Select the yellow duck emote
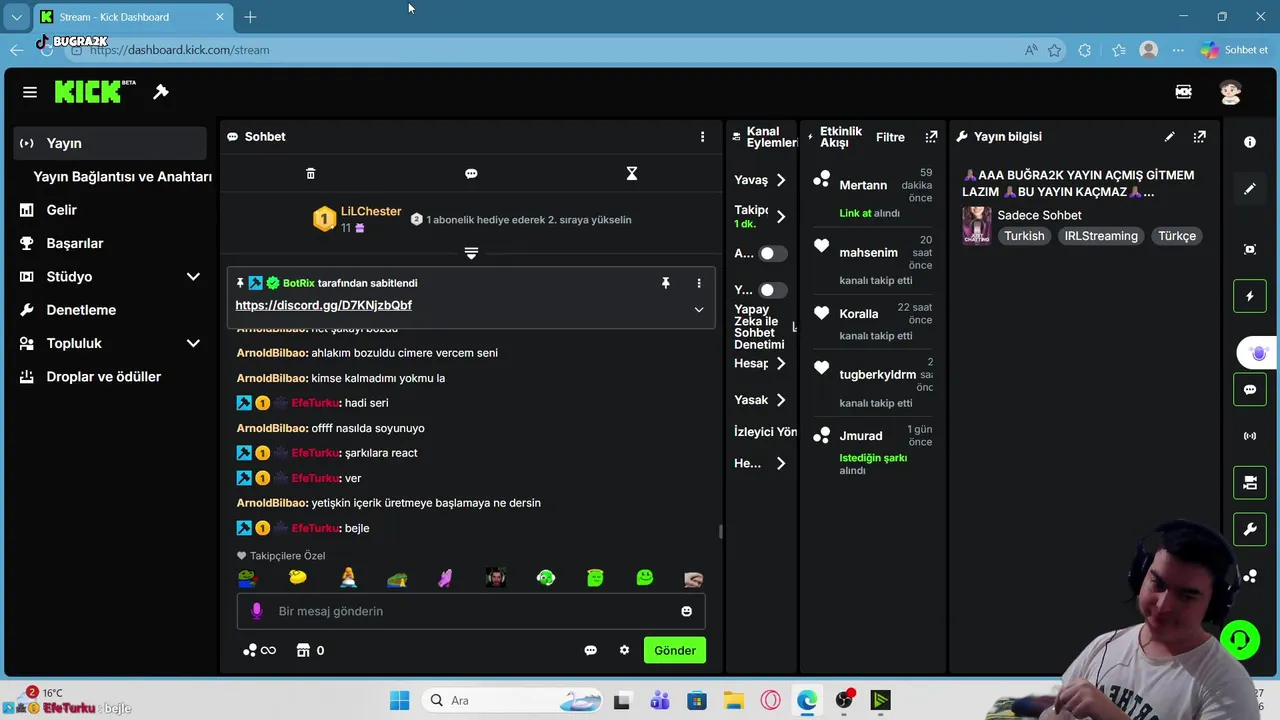This screenshot has height=720, width=1280. click(x=297, y=577)
